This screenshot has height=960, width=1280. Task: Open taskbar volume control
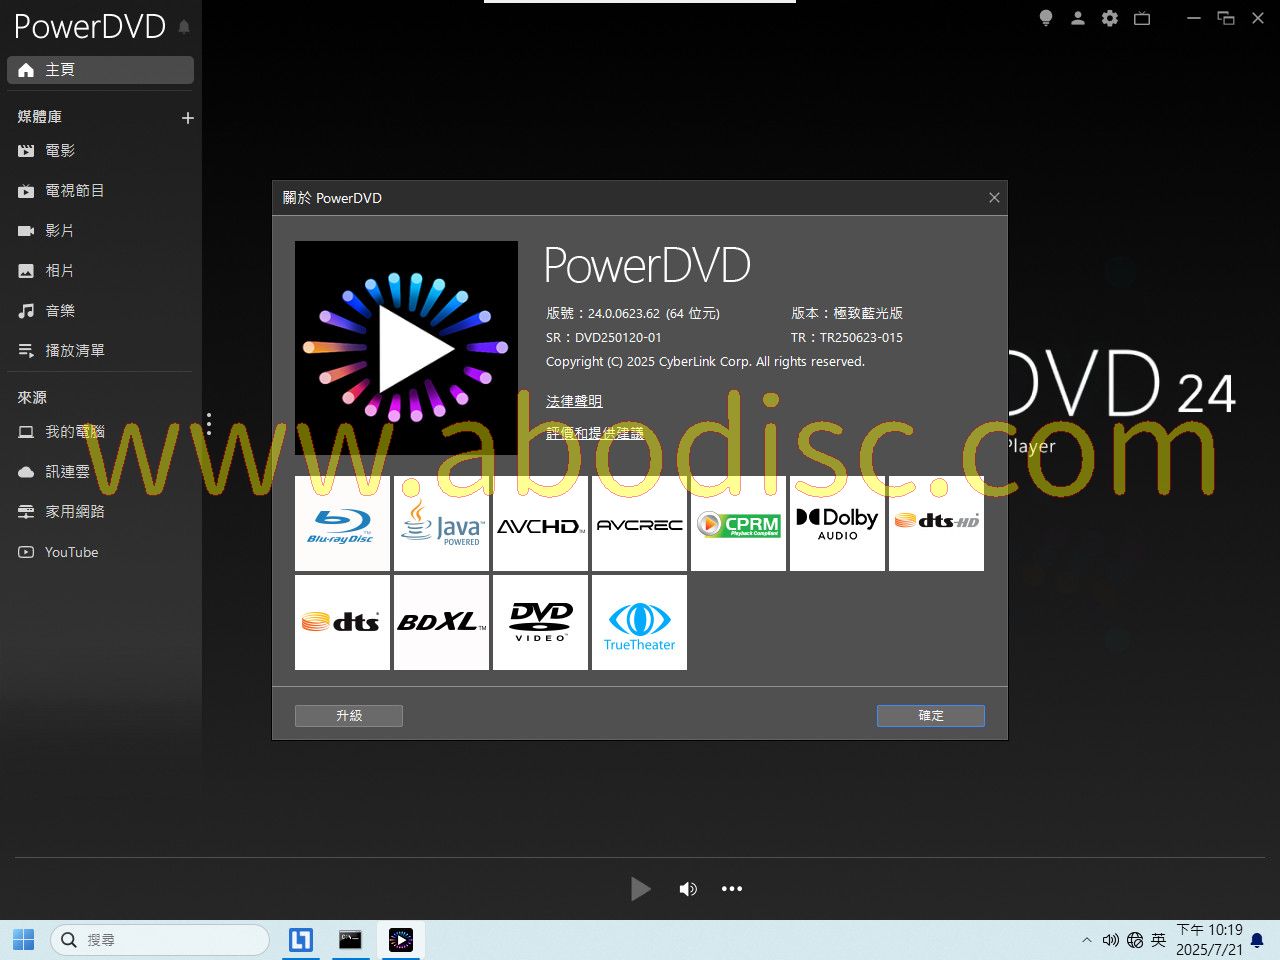pos(1110,940)
